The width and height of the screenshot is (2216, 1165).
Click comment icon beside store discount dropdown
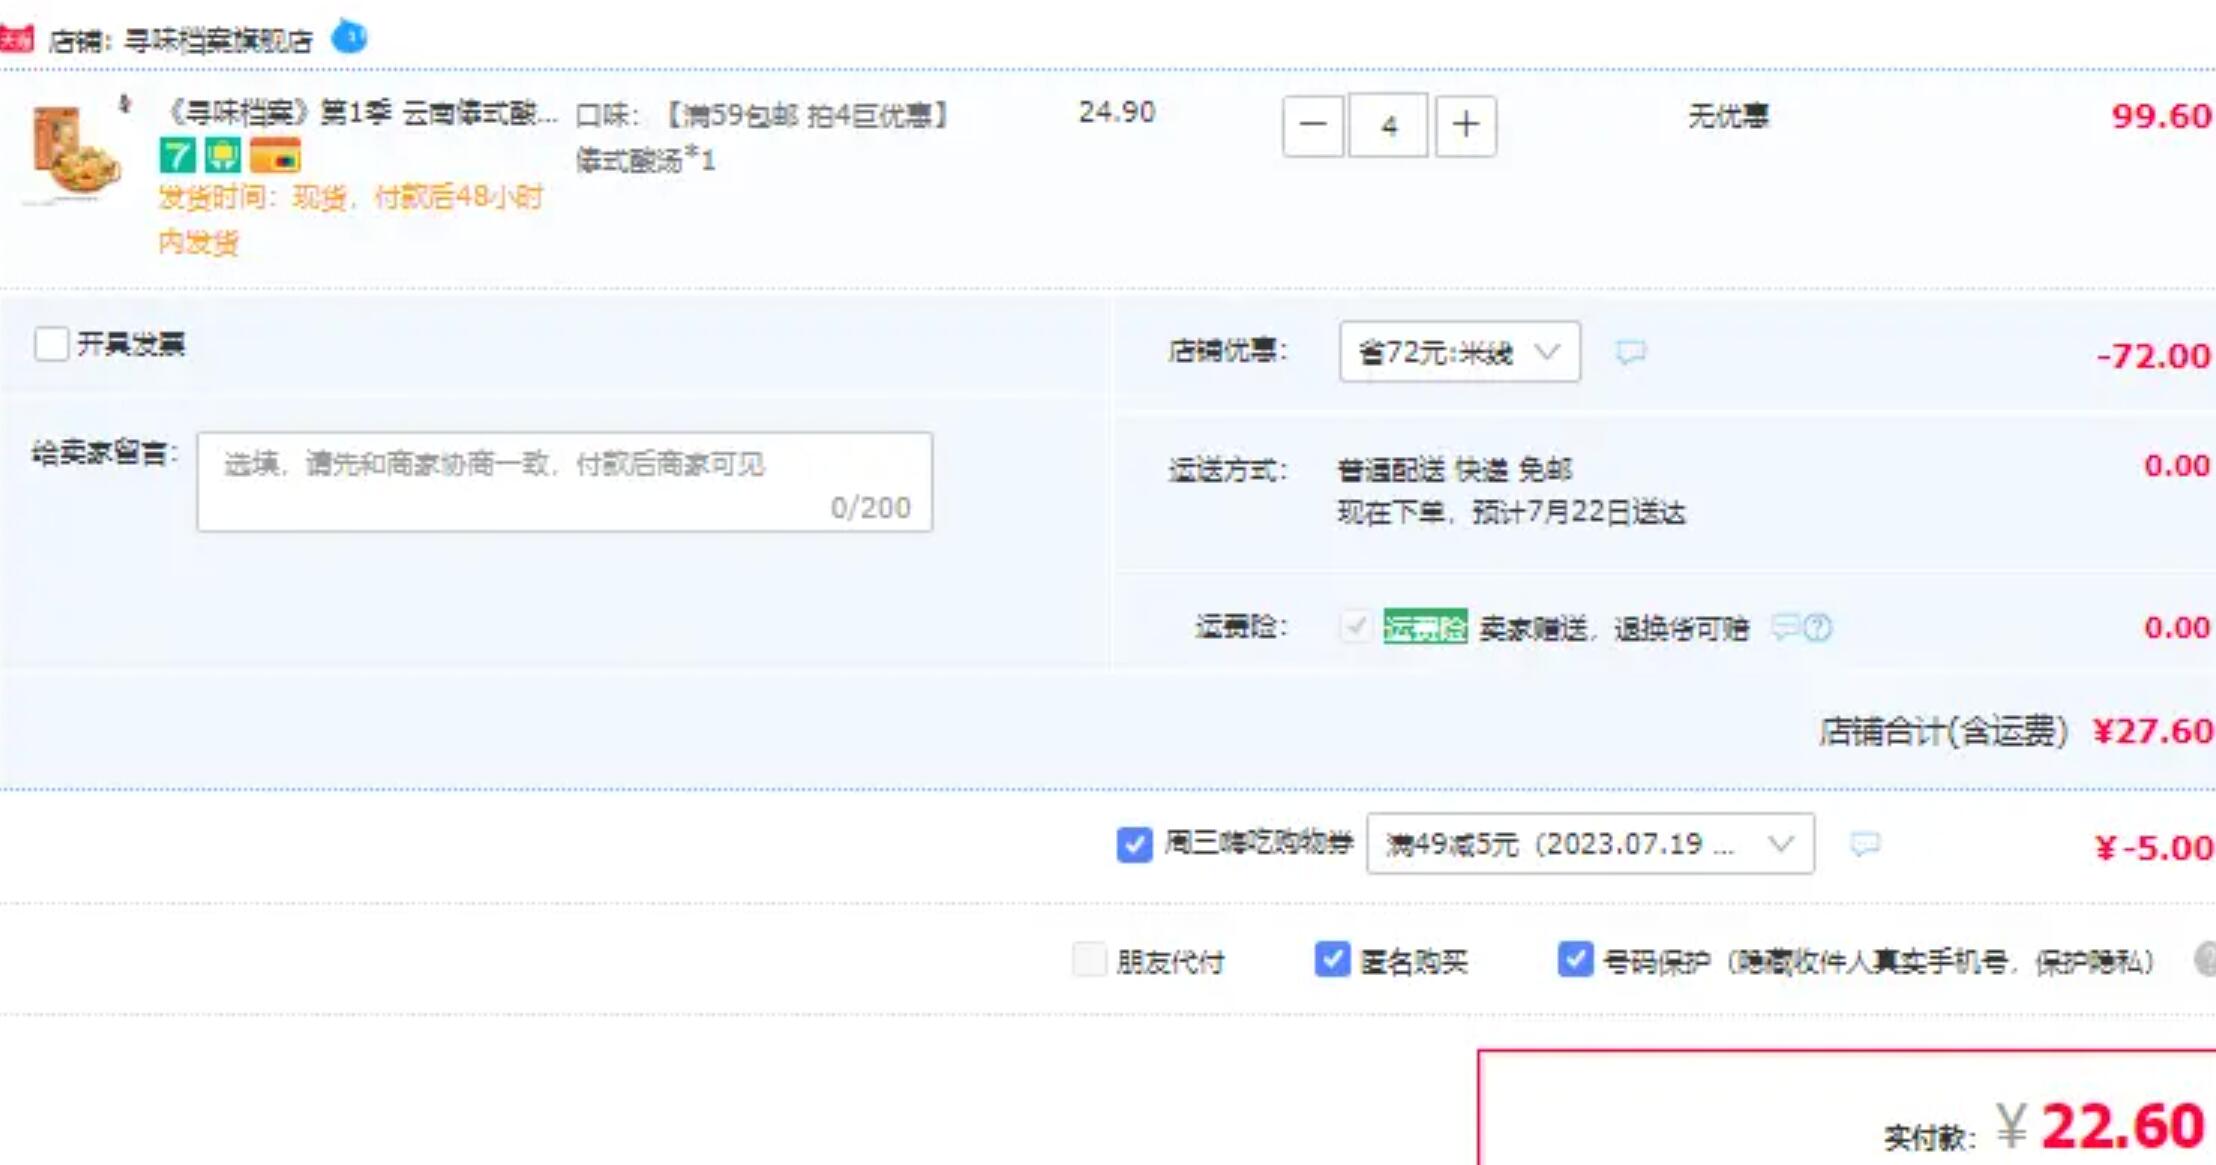tap(1630, 352)
